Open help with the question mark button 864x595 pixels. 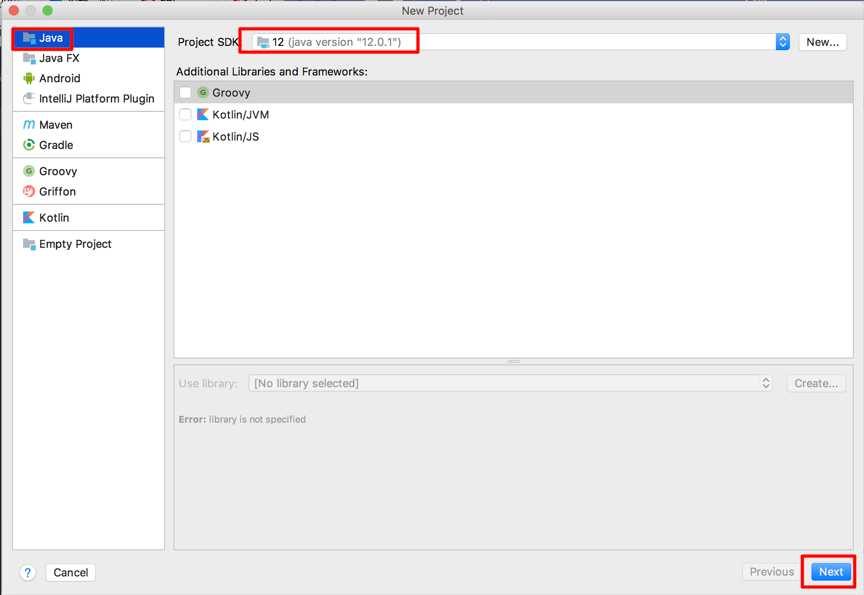click(28, 572)
